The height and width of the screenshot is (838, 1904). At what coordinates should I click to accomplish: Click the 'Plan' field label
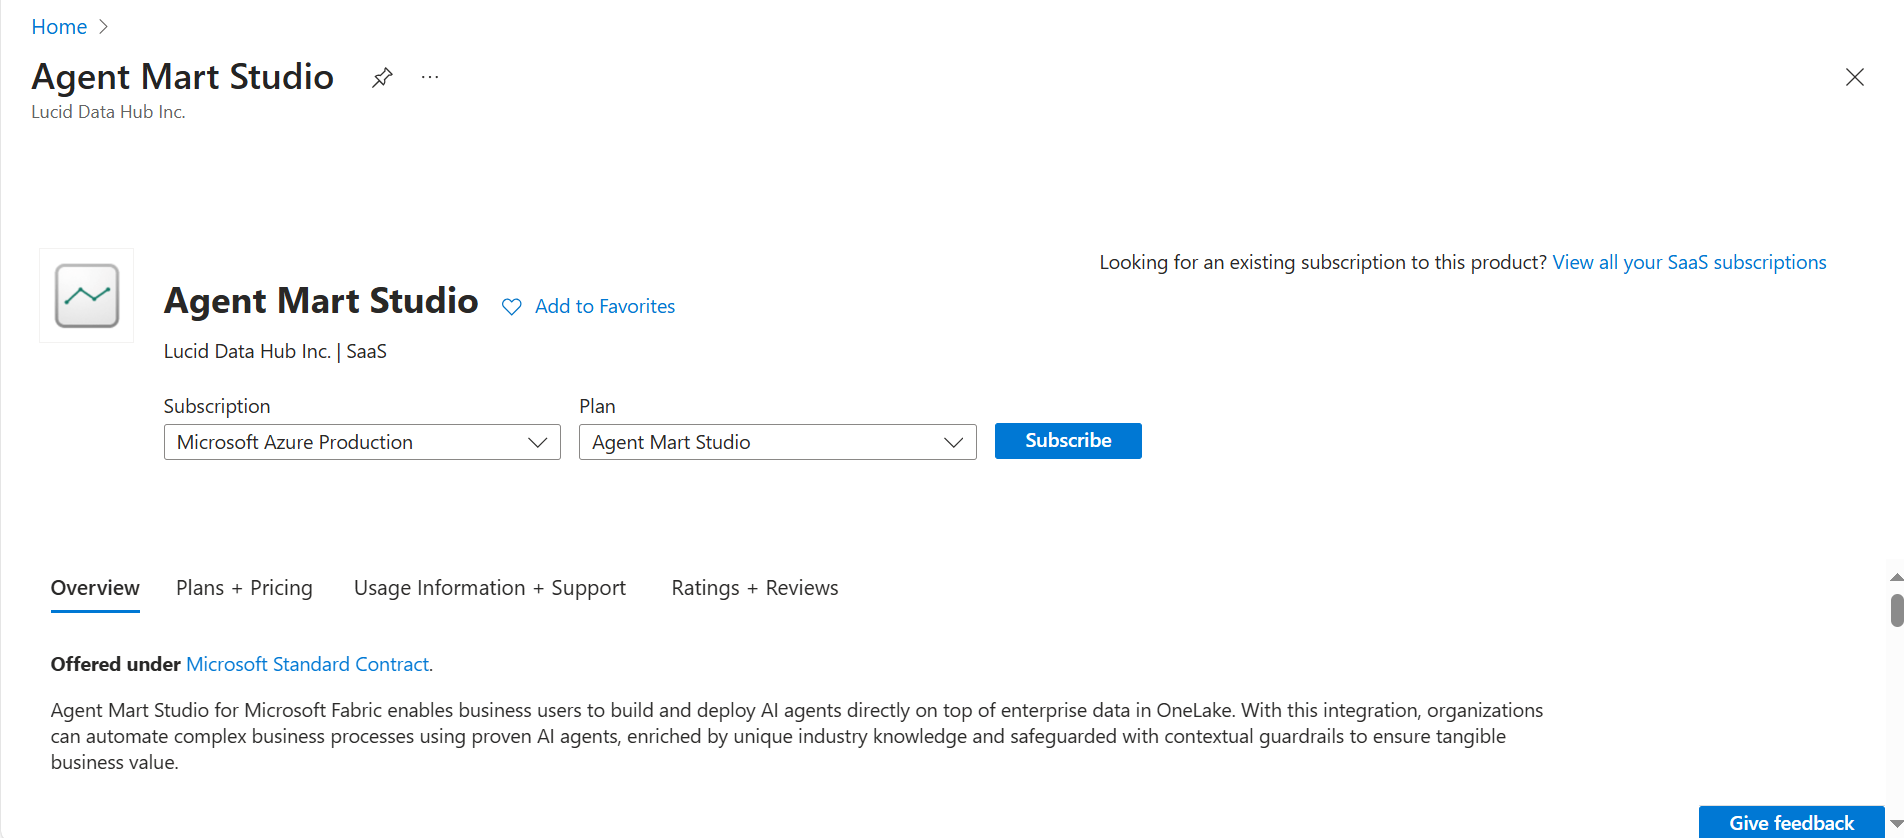pyautogui.click(x=597, y=406)
